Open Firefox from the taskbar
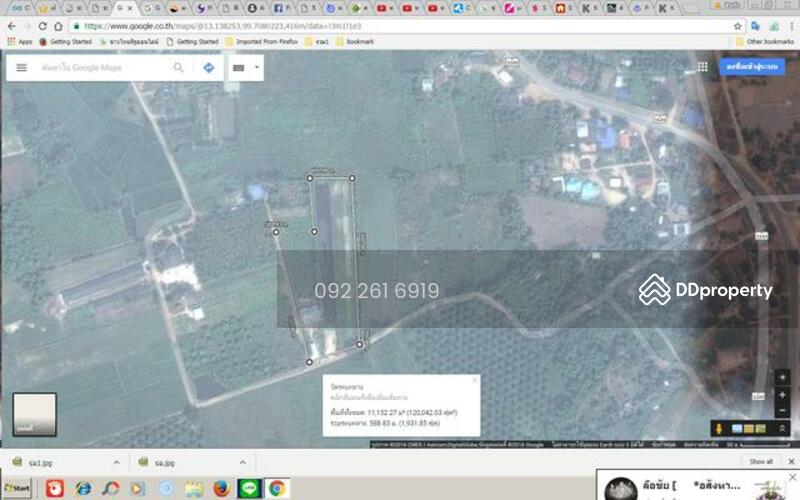Screen dimensions: 800x500 click(221, 488)
